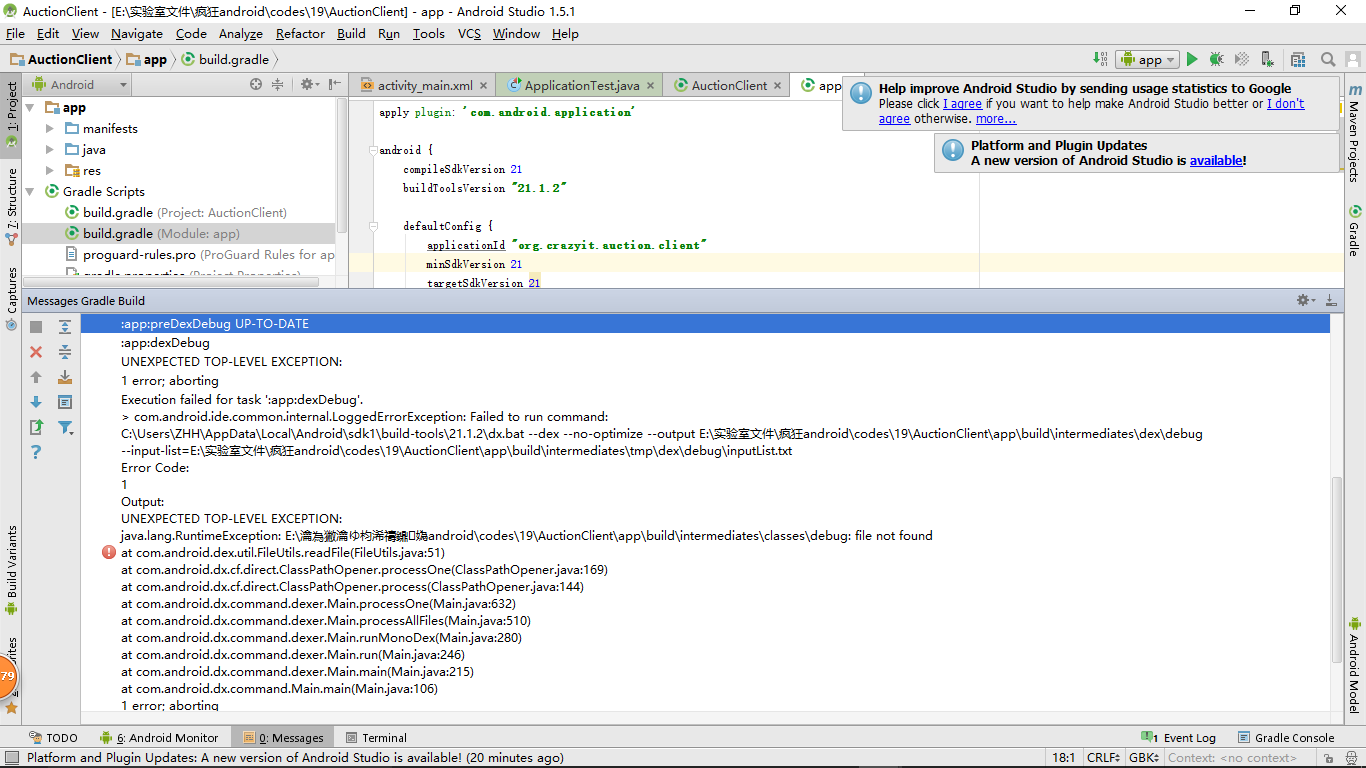Screen dimensions: 1366x768
Task: Toggle Maven Projects side panel
Action: point(1354,132)
